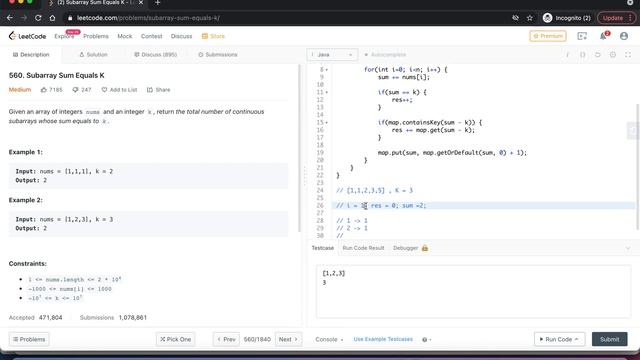This screenshot has width=640, height=360.
Task: Click the Share button
Action: (x=158, y=90)
